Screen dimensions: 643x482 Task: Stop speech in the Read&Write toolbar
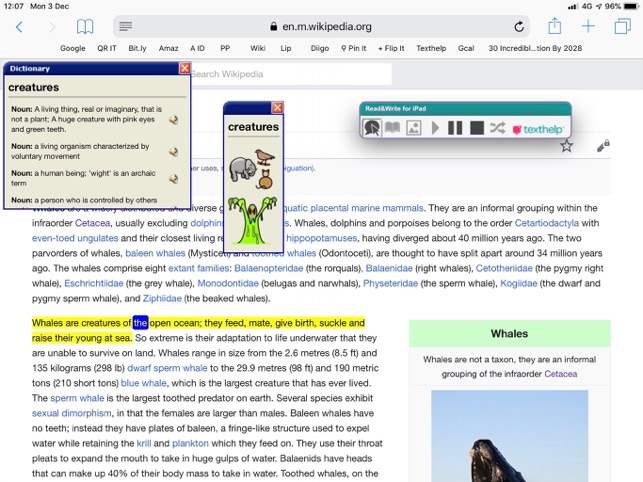[477, 128]
